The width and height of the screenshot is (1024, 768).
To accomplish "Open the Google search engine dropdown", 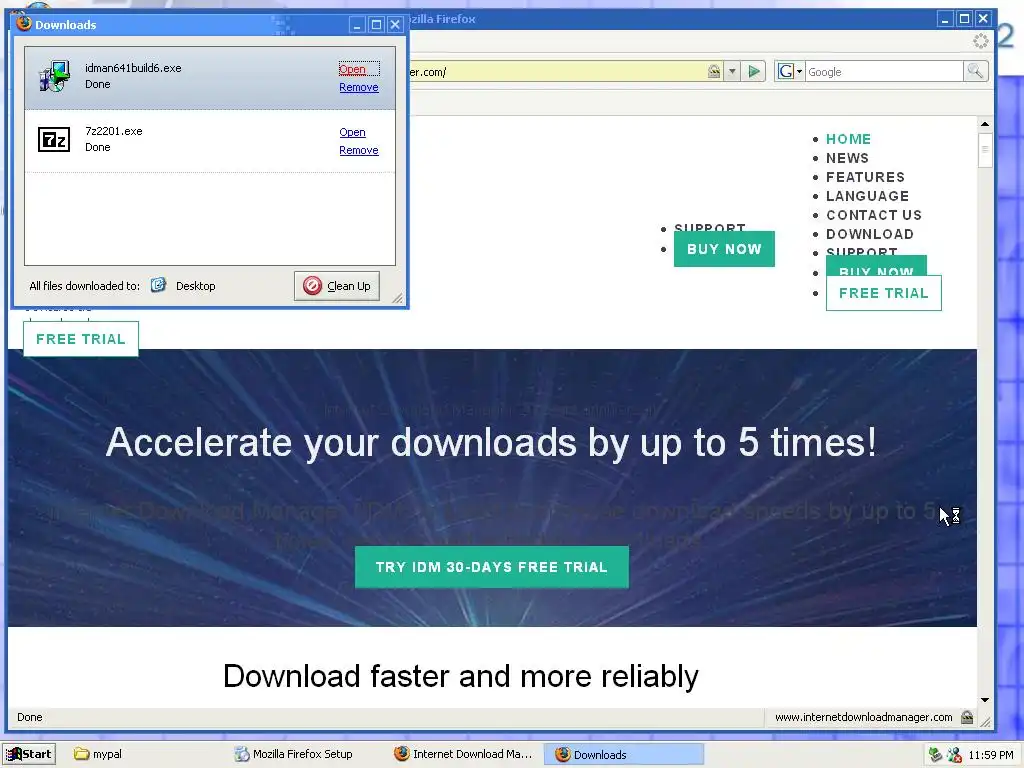I will 790,71.
